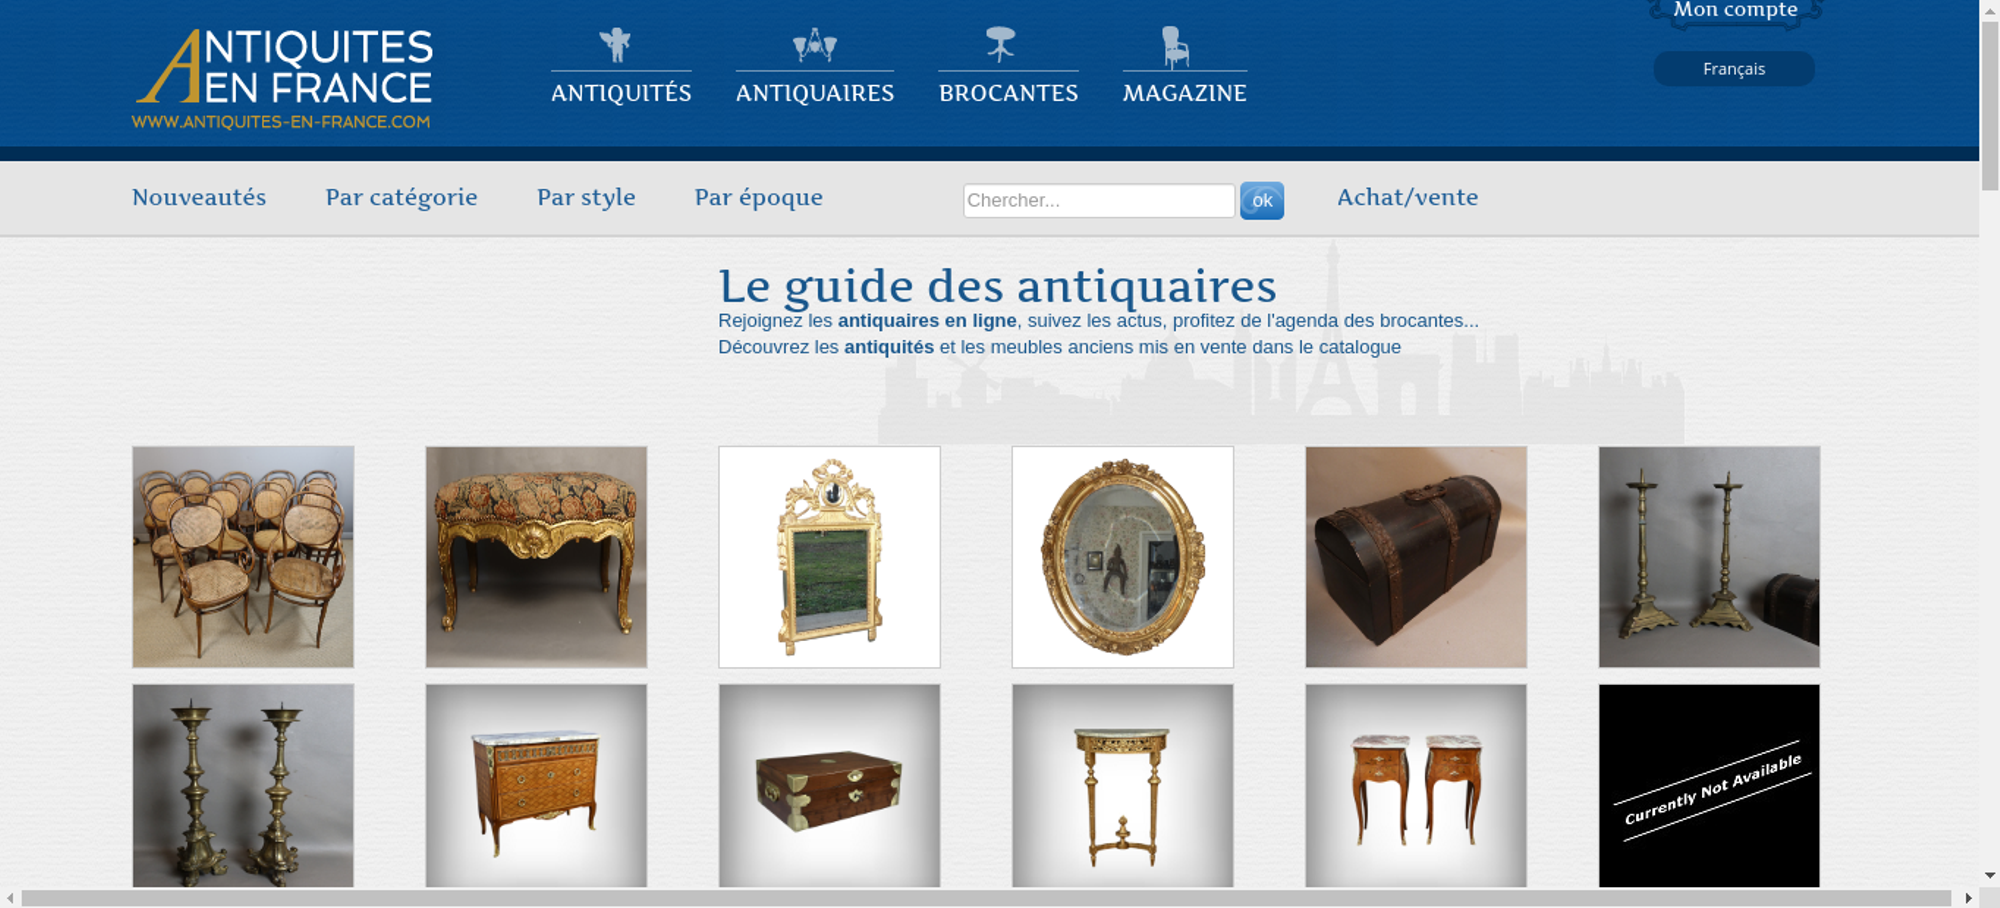Open the Par catégorie menu
The image size is (2000, 908).
(x=401, y=198)
